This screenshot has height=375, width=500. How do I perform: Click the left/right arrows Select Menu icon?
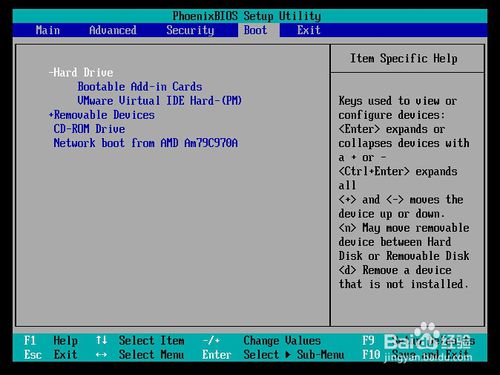pyautogui.click(x=101, y=355)
